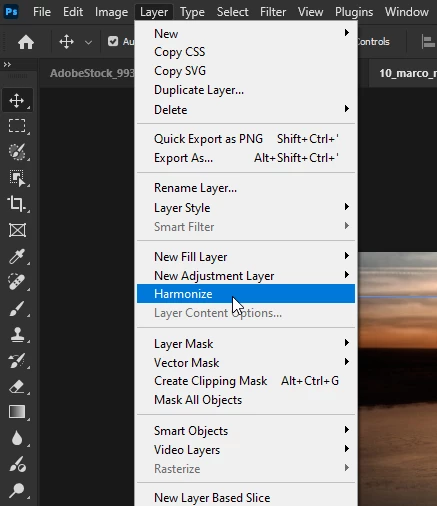Choose Copy SVG from Layer menu
The height and width of the screenshot is (506, 437).
click(246, 71)
